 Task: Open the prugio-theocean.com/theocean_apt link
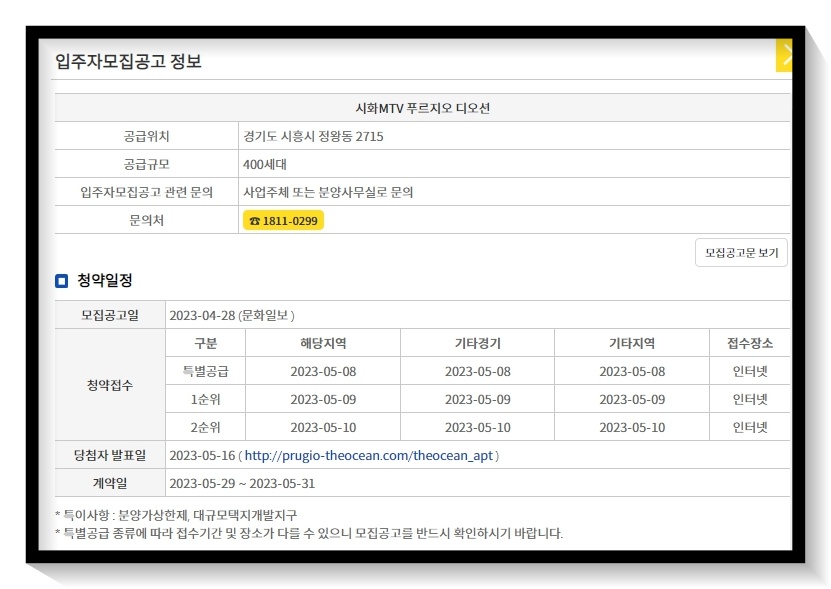(369, 455)
